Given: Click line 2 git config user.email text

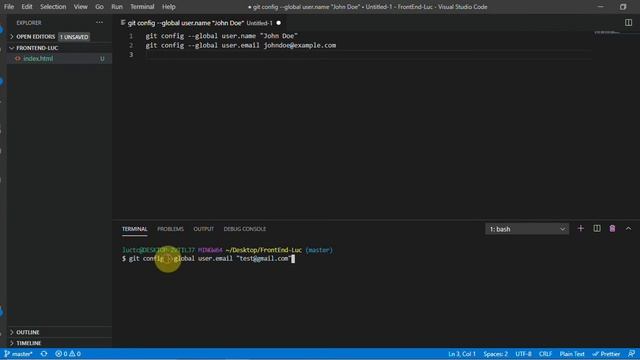Looking at the screenshot, I should click(241, 45).
